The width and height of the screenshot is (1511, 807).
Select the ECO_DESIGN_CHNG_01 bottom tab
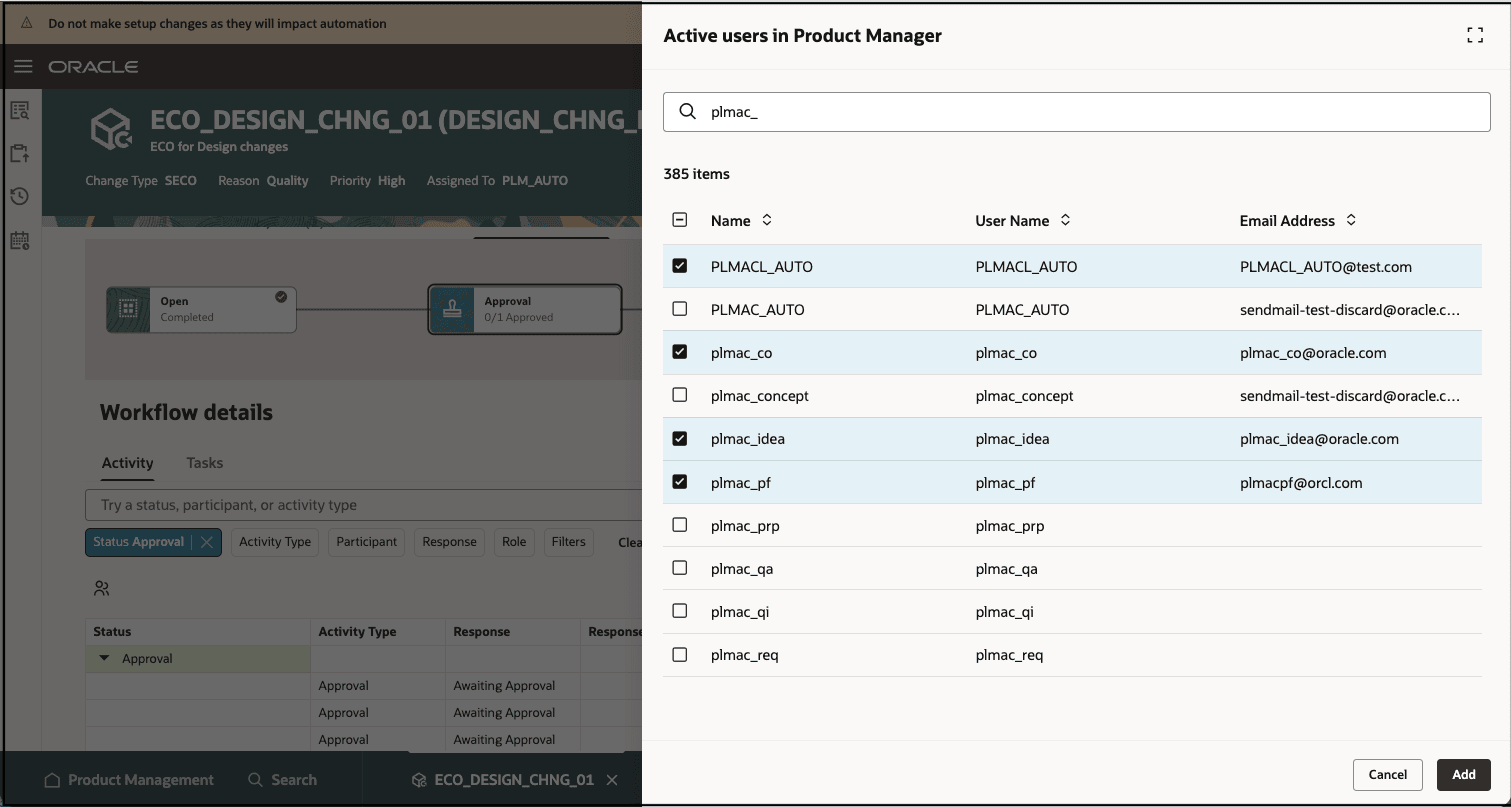click(503, 780)
